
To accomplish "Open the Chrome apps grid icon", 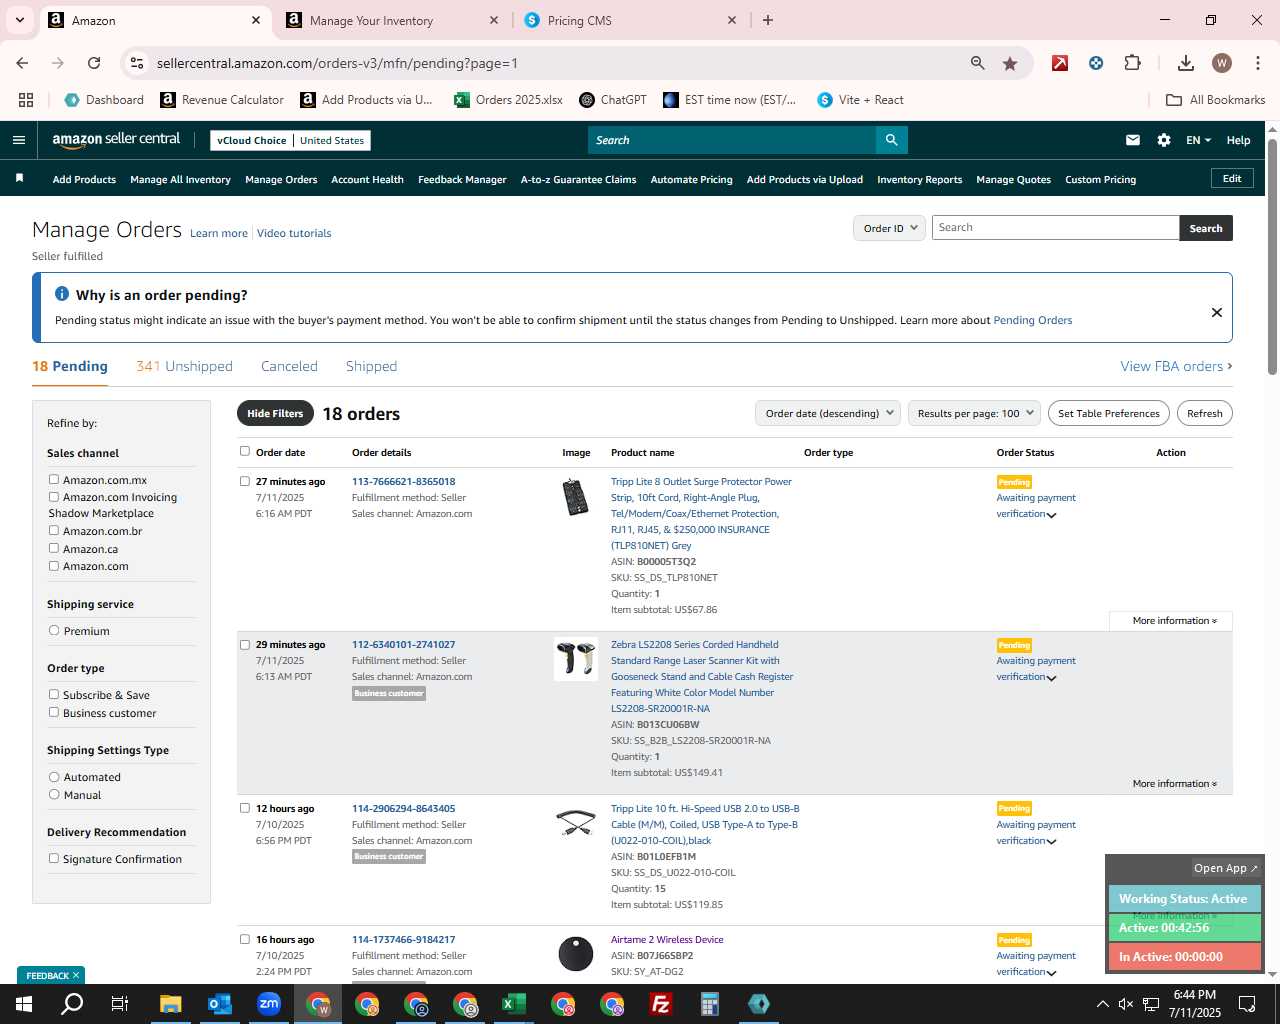I will coord(26,100).
